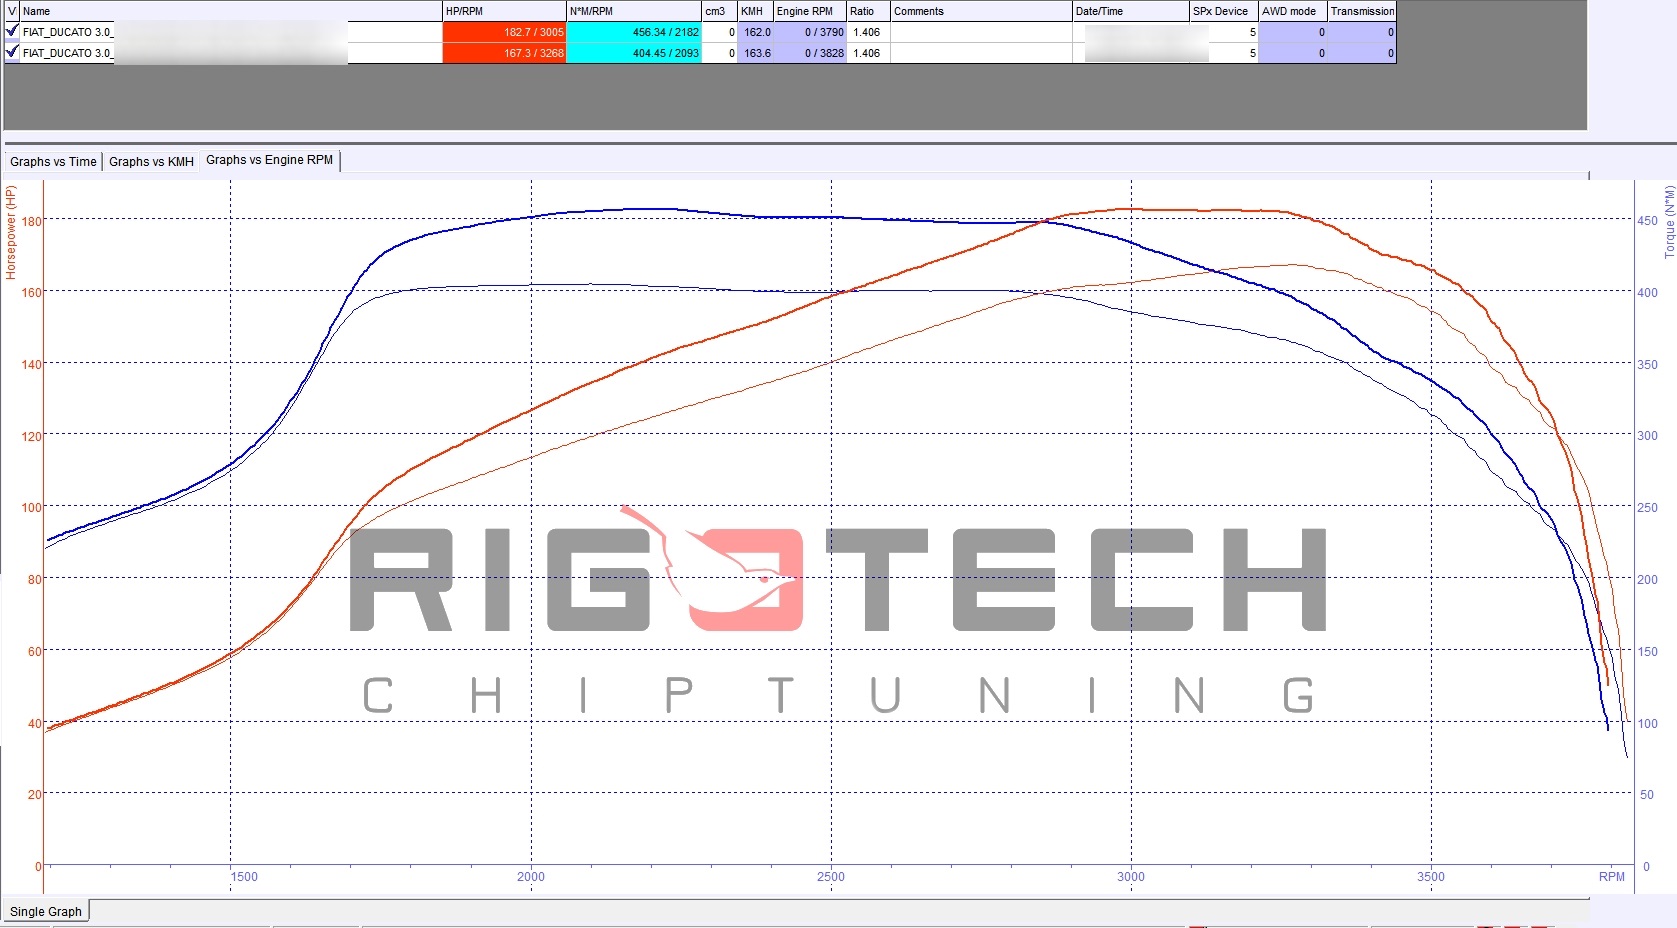This screenshot has height=928, width=1677.
Task: Switch to Graphs vs KMH tab
Action: pyautogui.click(x=151, y=161)
